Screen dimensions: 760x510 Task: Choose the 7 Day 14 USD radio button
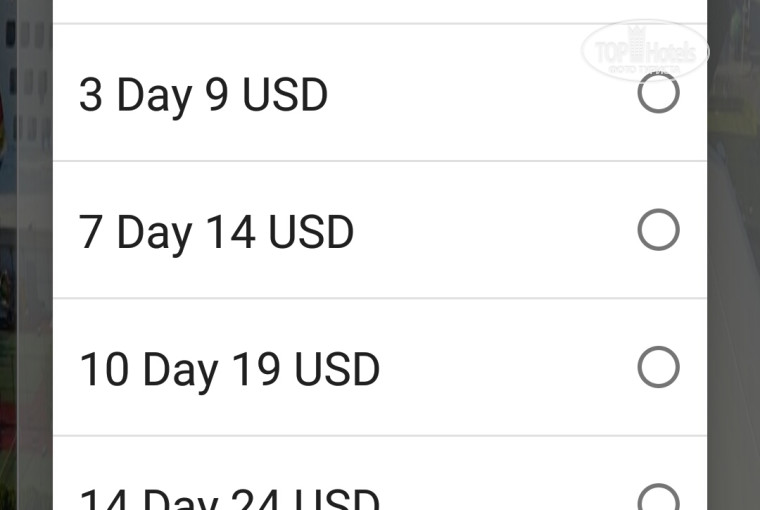click(x=658, y=229)
